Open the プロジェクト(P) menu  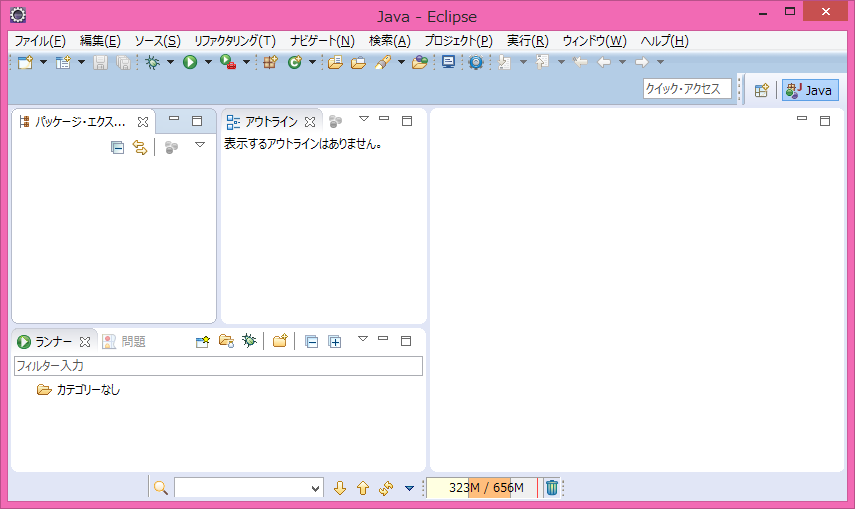coord(458,41)
